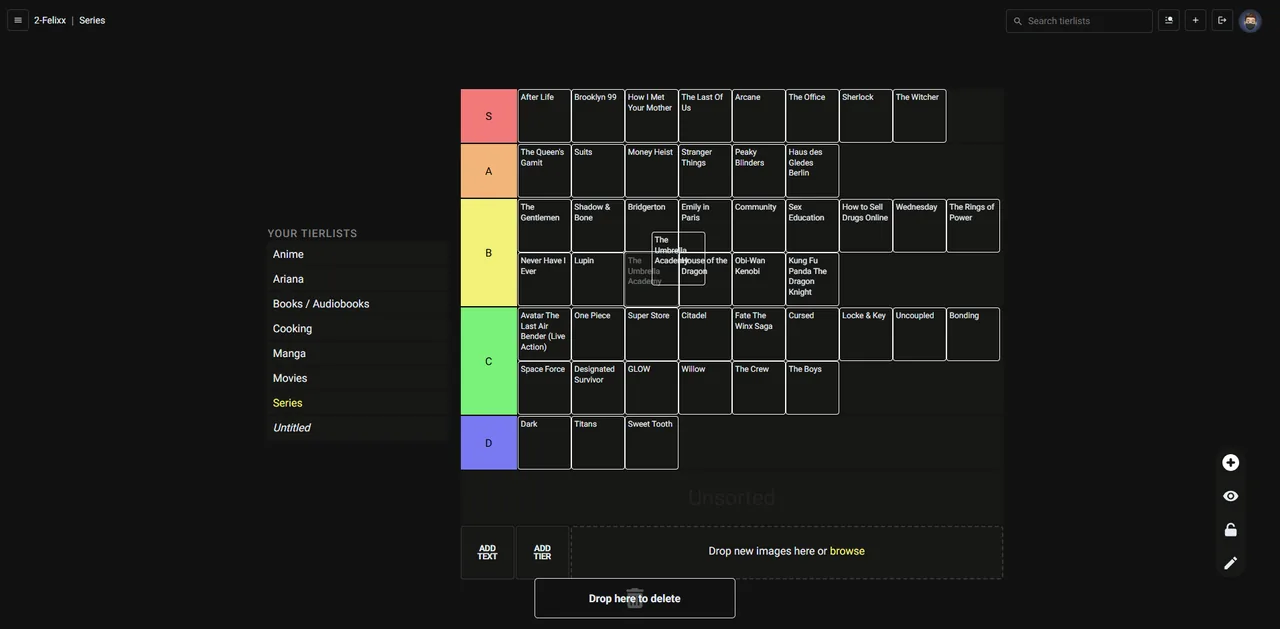
Task: Select The Boys card
Action: click(813, 388)
